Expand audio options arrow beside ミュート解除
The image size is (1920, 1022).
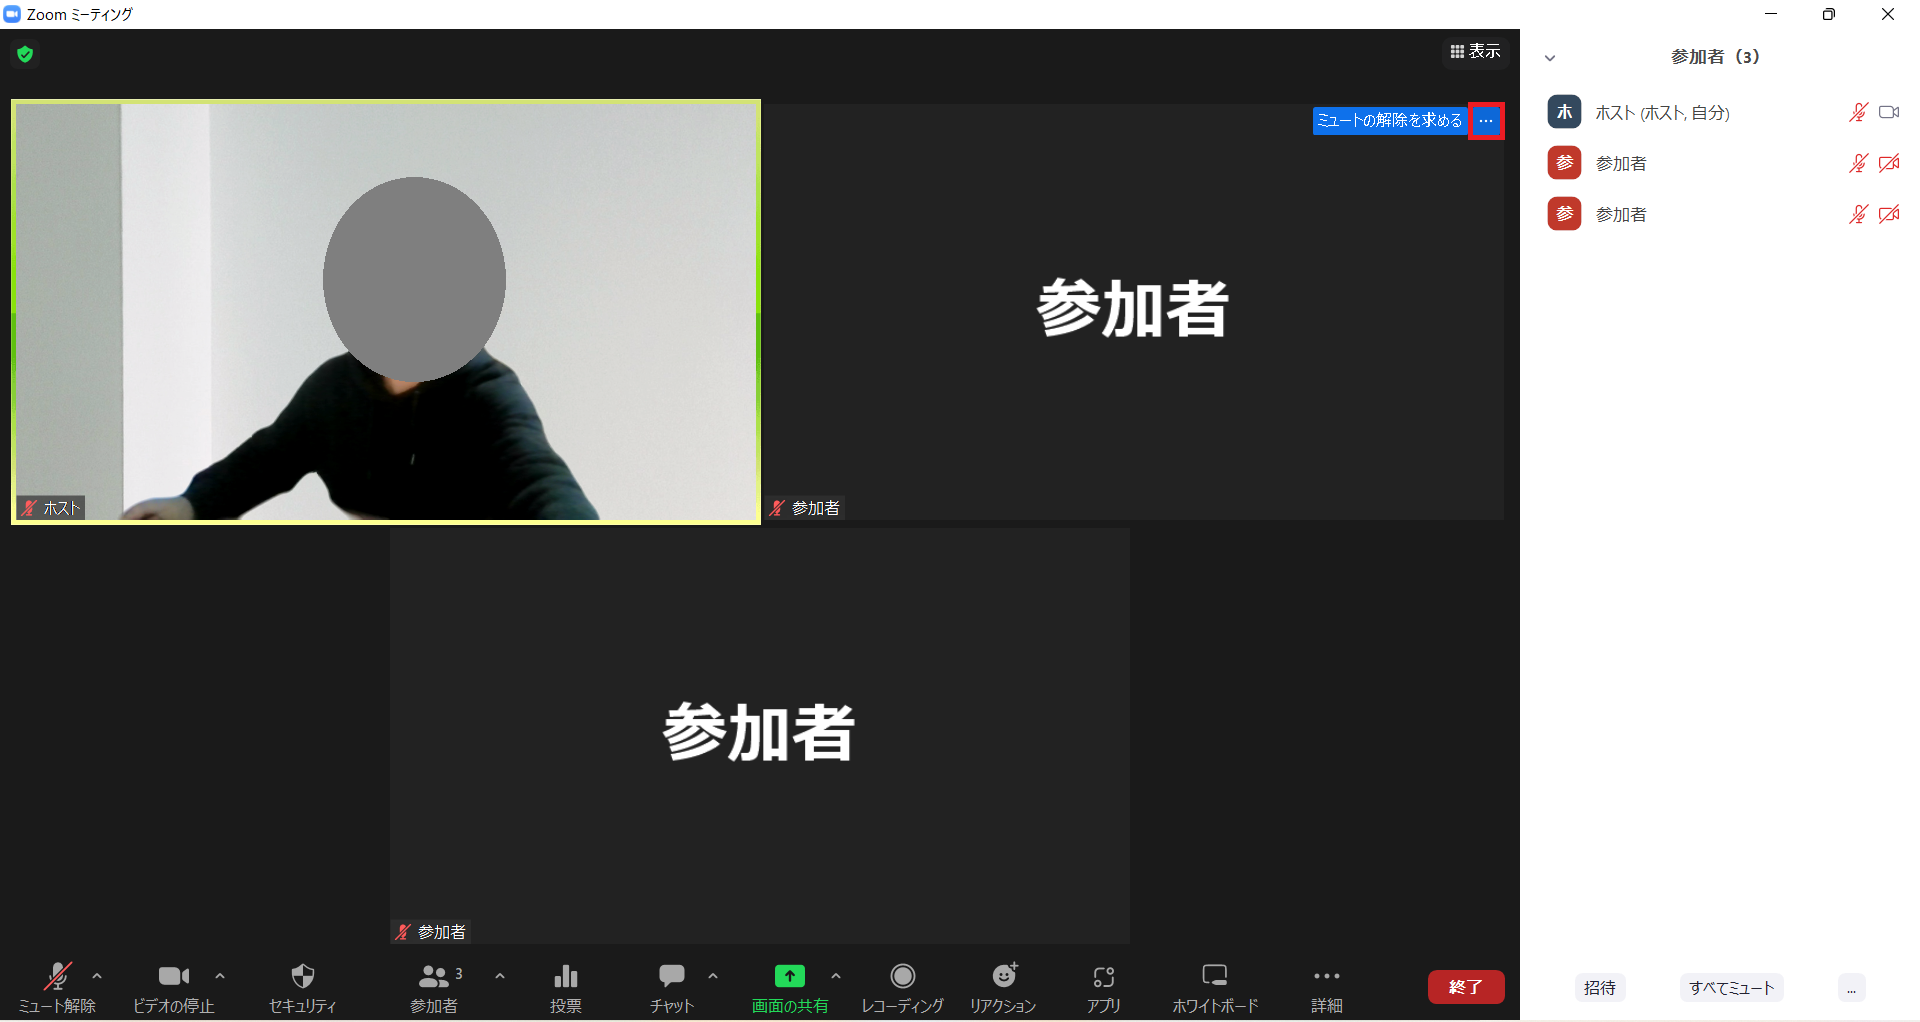coord(97,976)
